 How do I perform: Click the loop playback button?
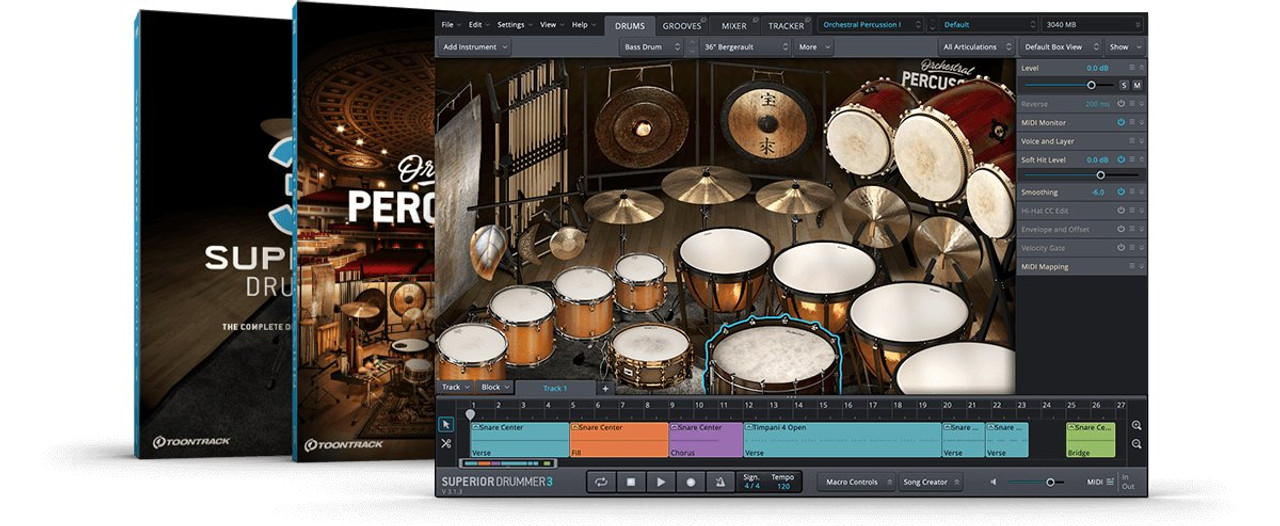(601, 482)
